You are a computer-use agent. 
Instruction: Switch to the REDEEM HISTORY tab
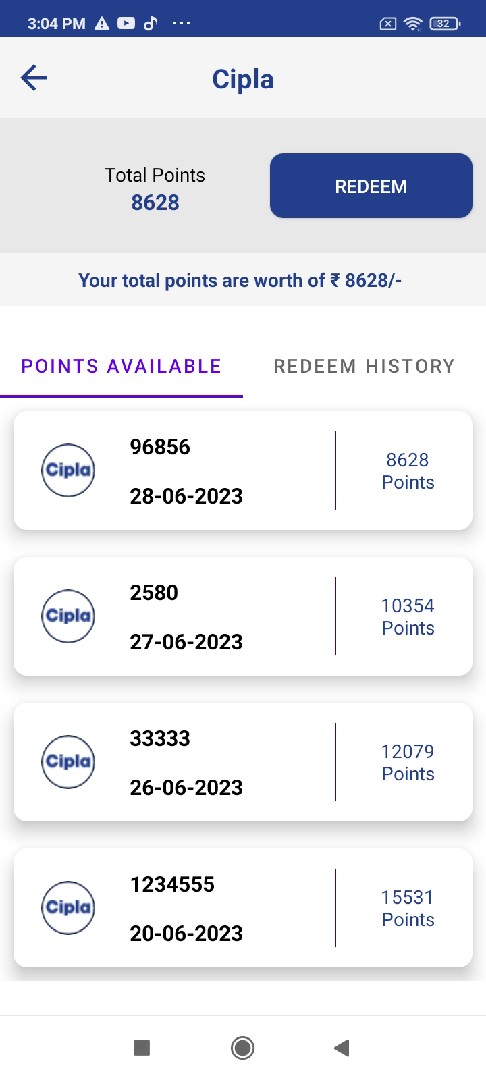point(364,366)
